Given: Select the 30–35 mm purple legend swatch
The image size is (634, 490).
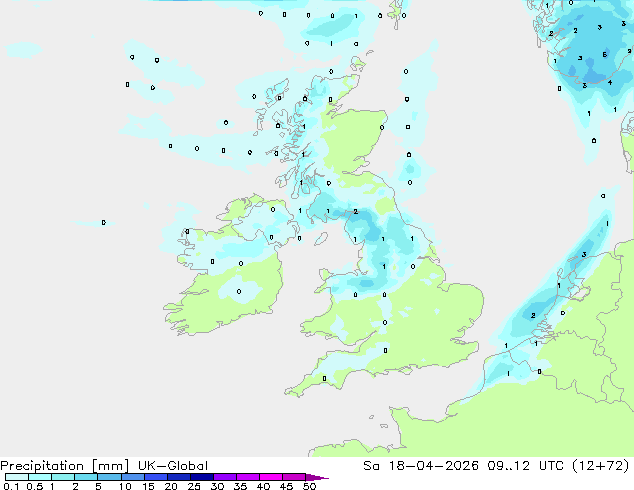Looking at the screenshot, I should (x=224, y=477).
